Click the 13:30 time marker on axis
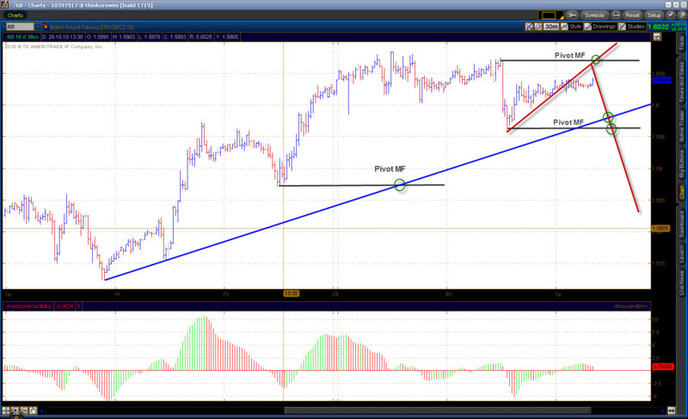Screen dimensions: 688x419 click(291, 293)
